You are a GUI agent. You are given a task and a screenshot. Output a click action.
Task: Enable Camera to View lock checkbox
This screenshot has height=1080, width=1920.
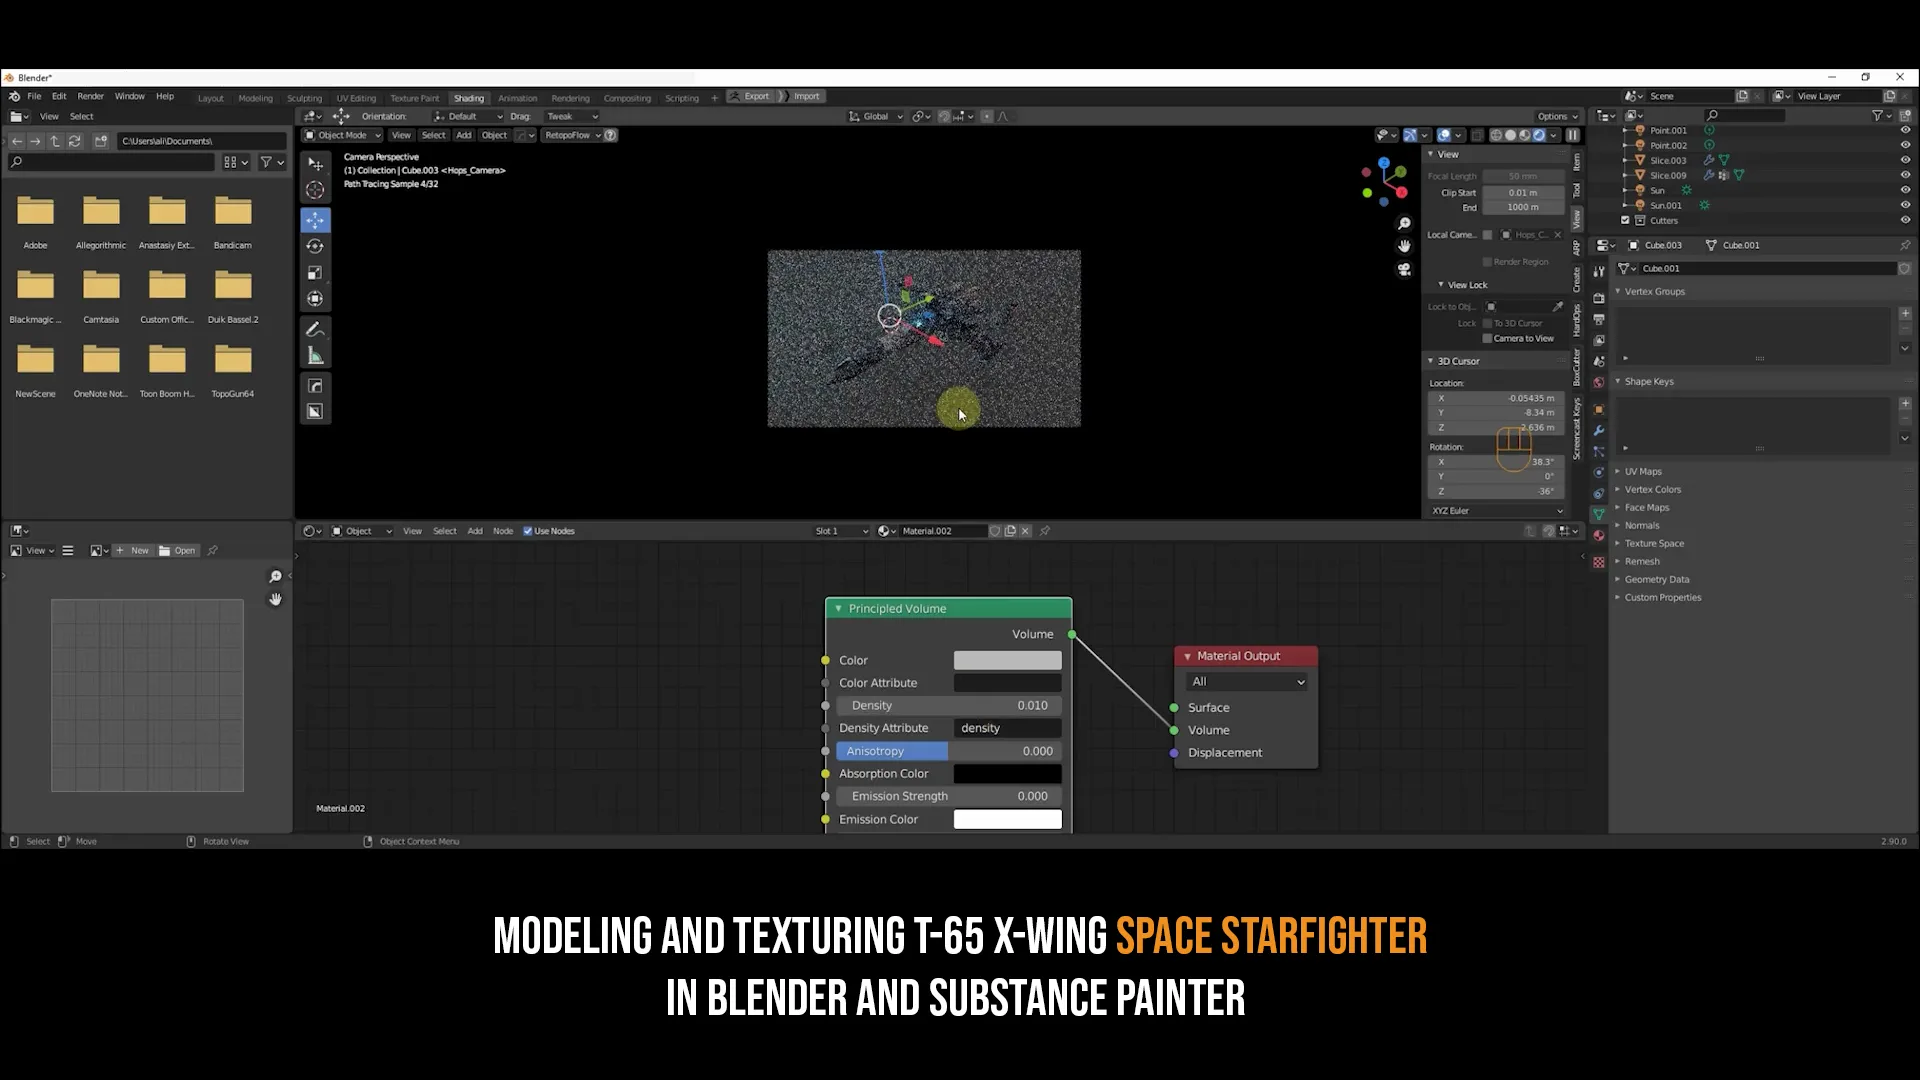click(x=1487, y=338)
